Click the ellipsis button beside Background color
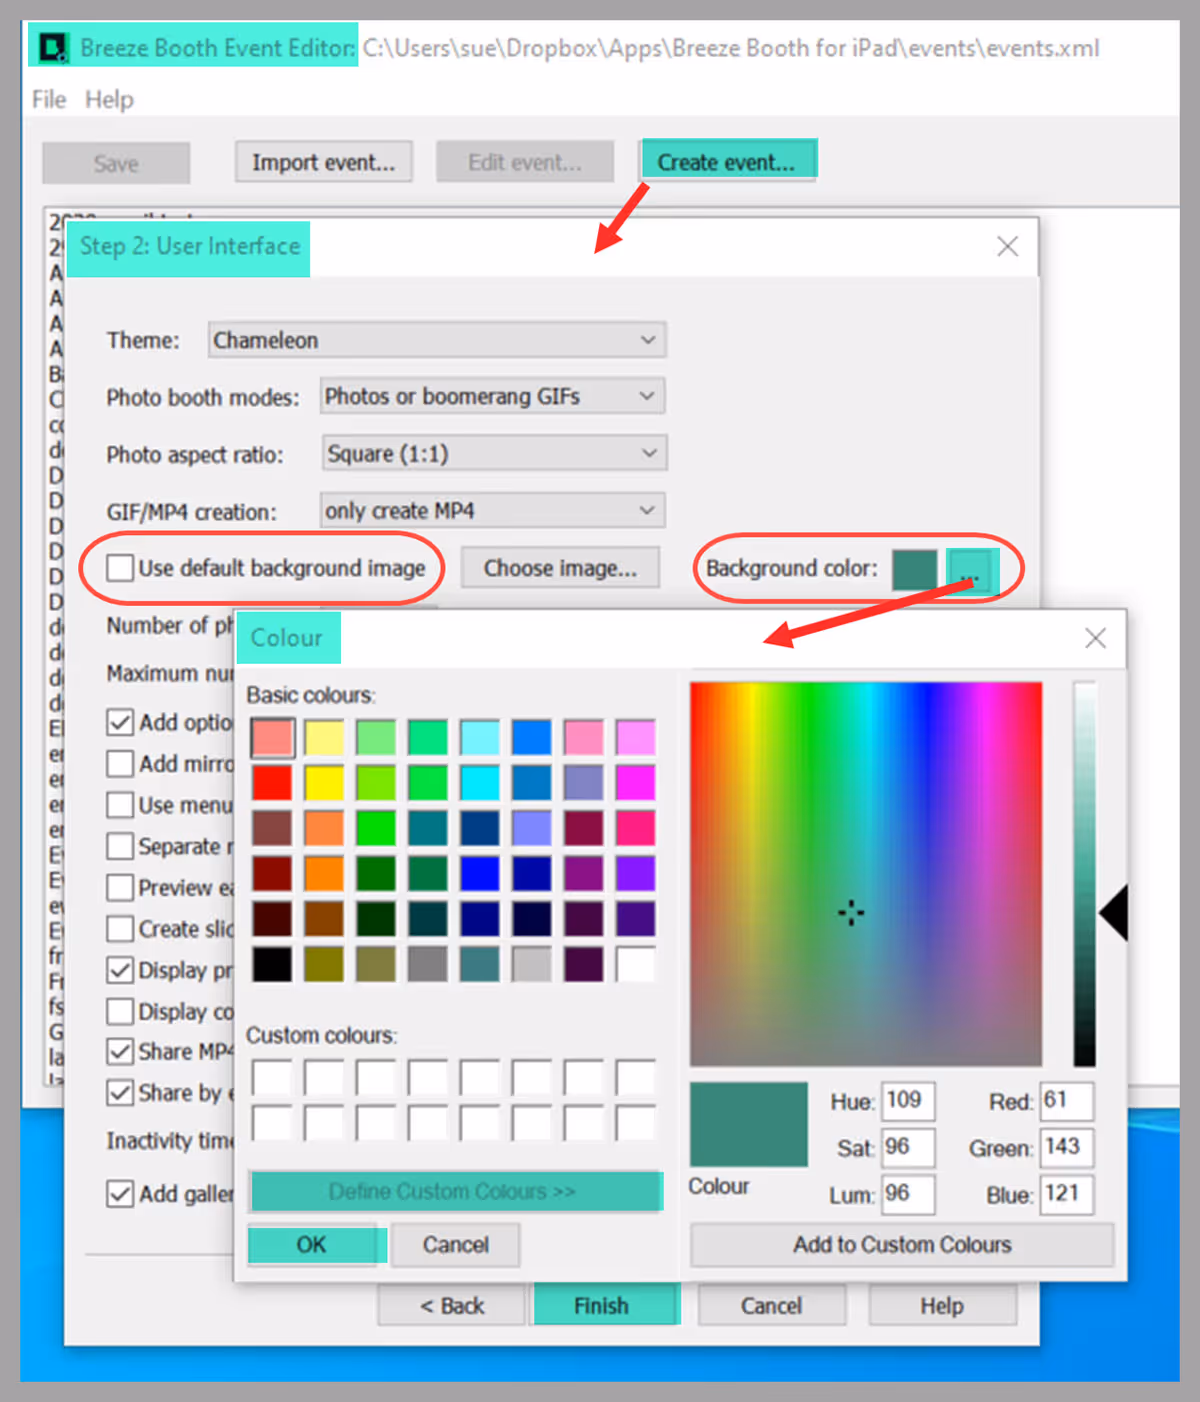This screenshot has height=1402, width=1200. (970, 570)
